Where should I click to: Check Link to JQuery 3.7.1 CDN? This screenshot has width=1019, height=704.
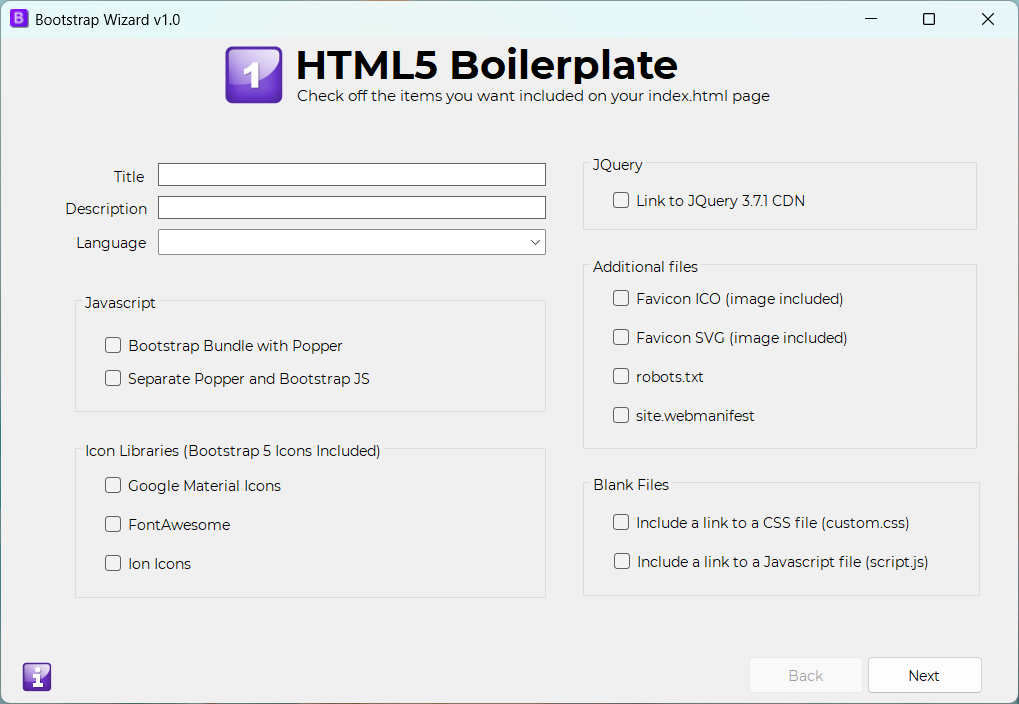click(x=621, y=201)
